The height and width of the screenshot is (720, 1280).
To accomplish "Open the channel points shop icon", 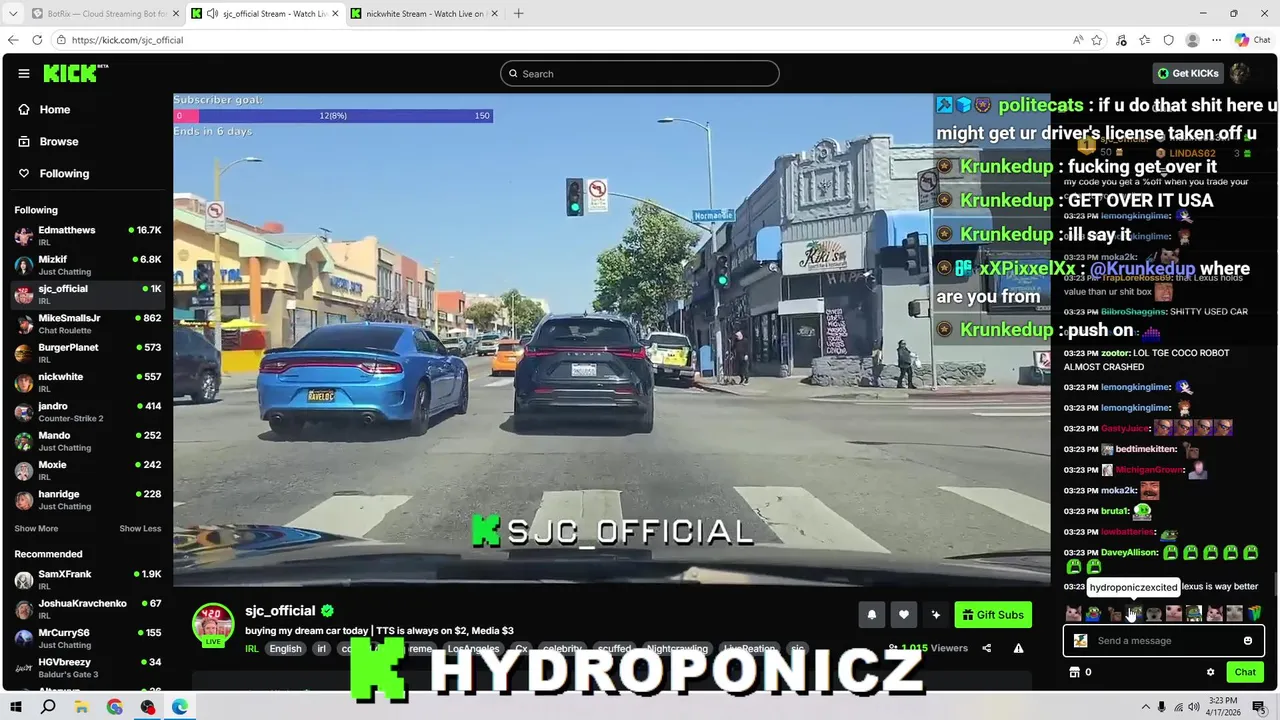I will click(x=1075, y=672).
